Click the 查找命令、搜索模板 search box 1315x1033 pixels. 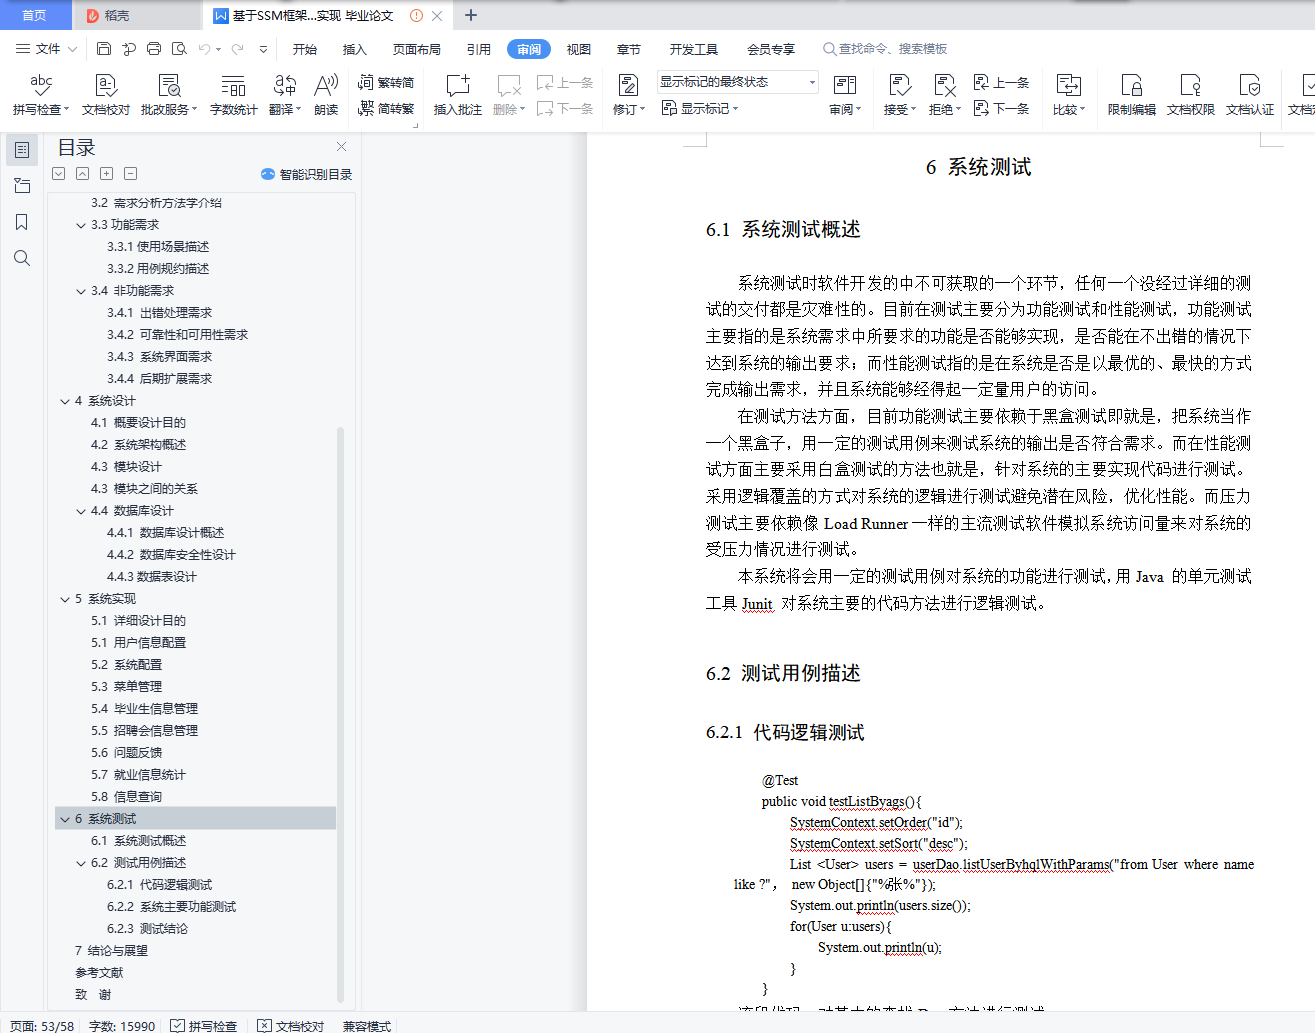(885, 49)
